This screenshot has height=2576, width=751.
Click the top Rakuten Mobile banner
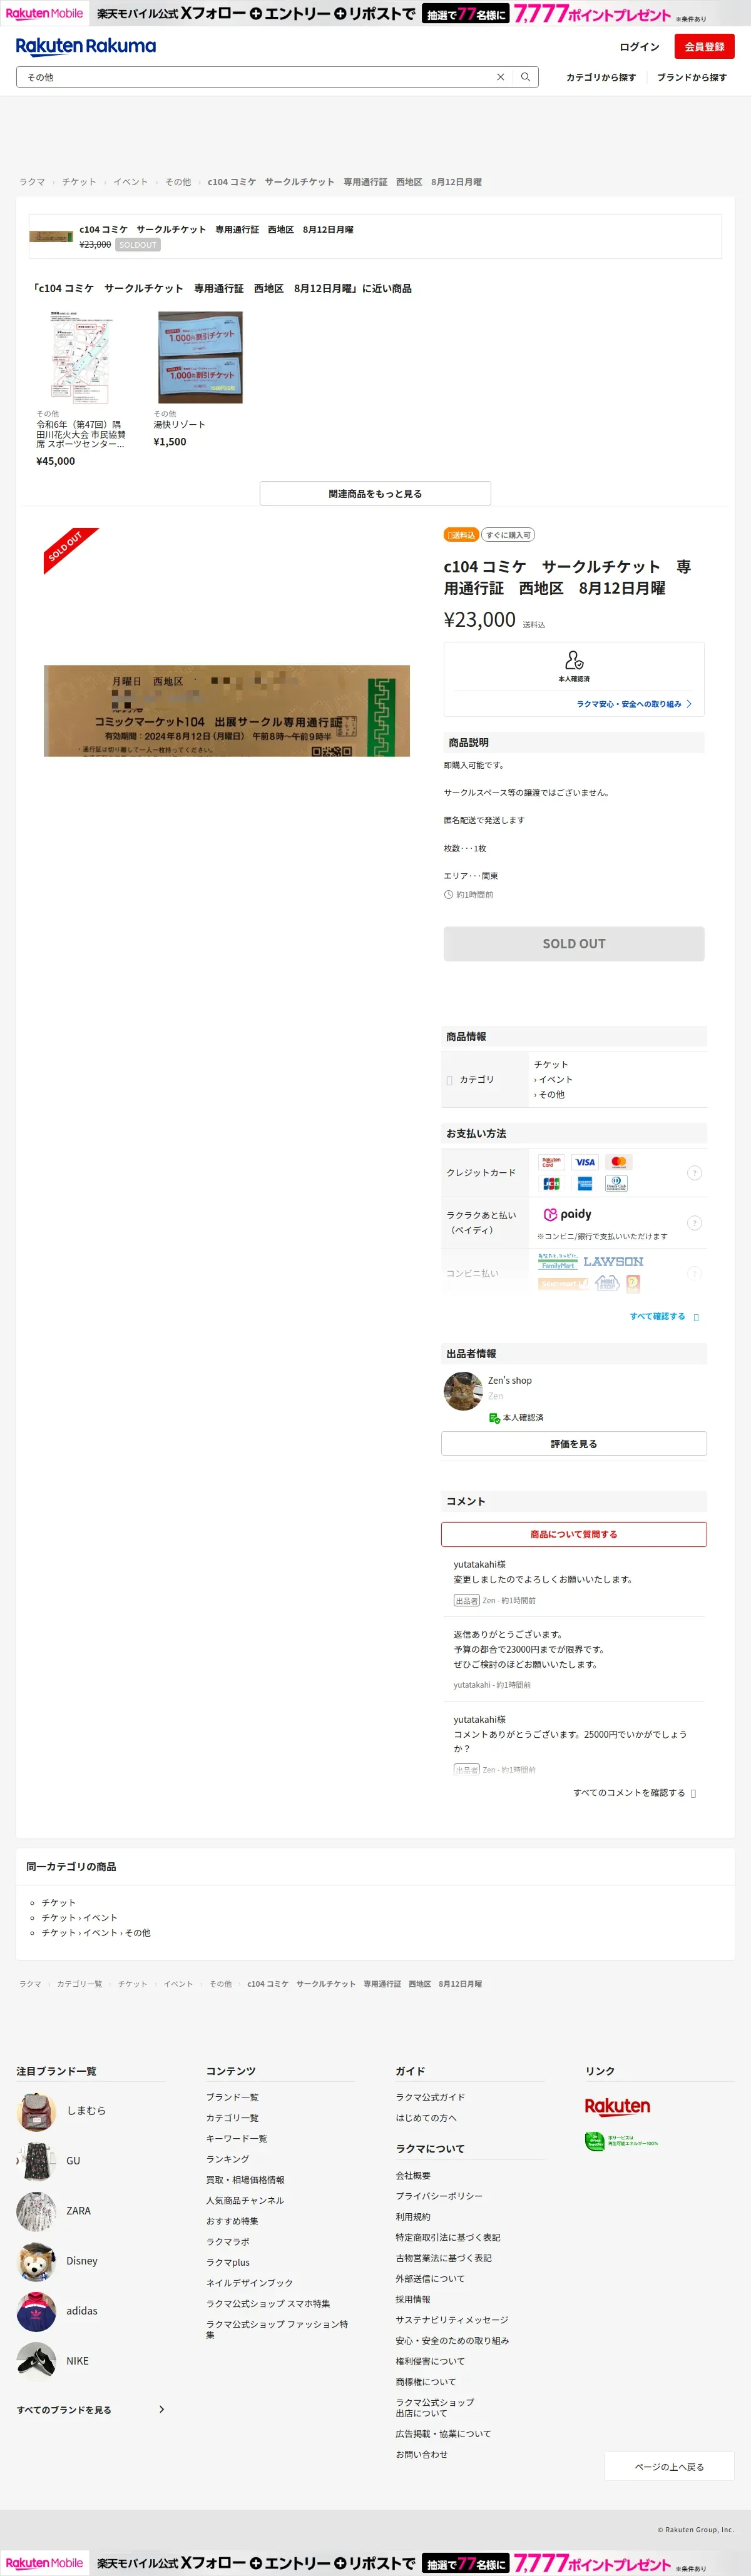coord(375,14)
